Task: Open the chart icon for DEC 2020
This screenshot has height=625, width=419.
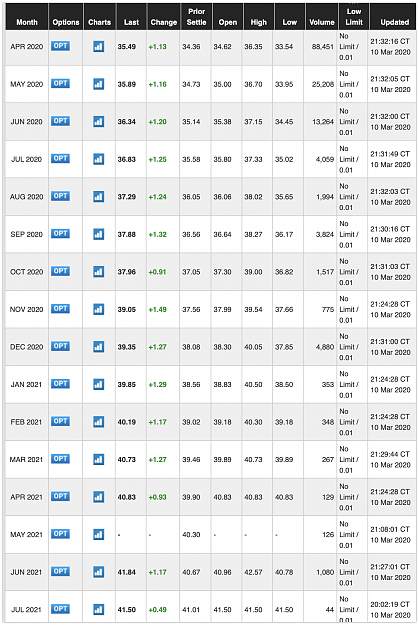Action: pyautogui.click(x=98, y=347)
